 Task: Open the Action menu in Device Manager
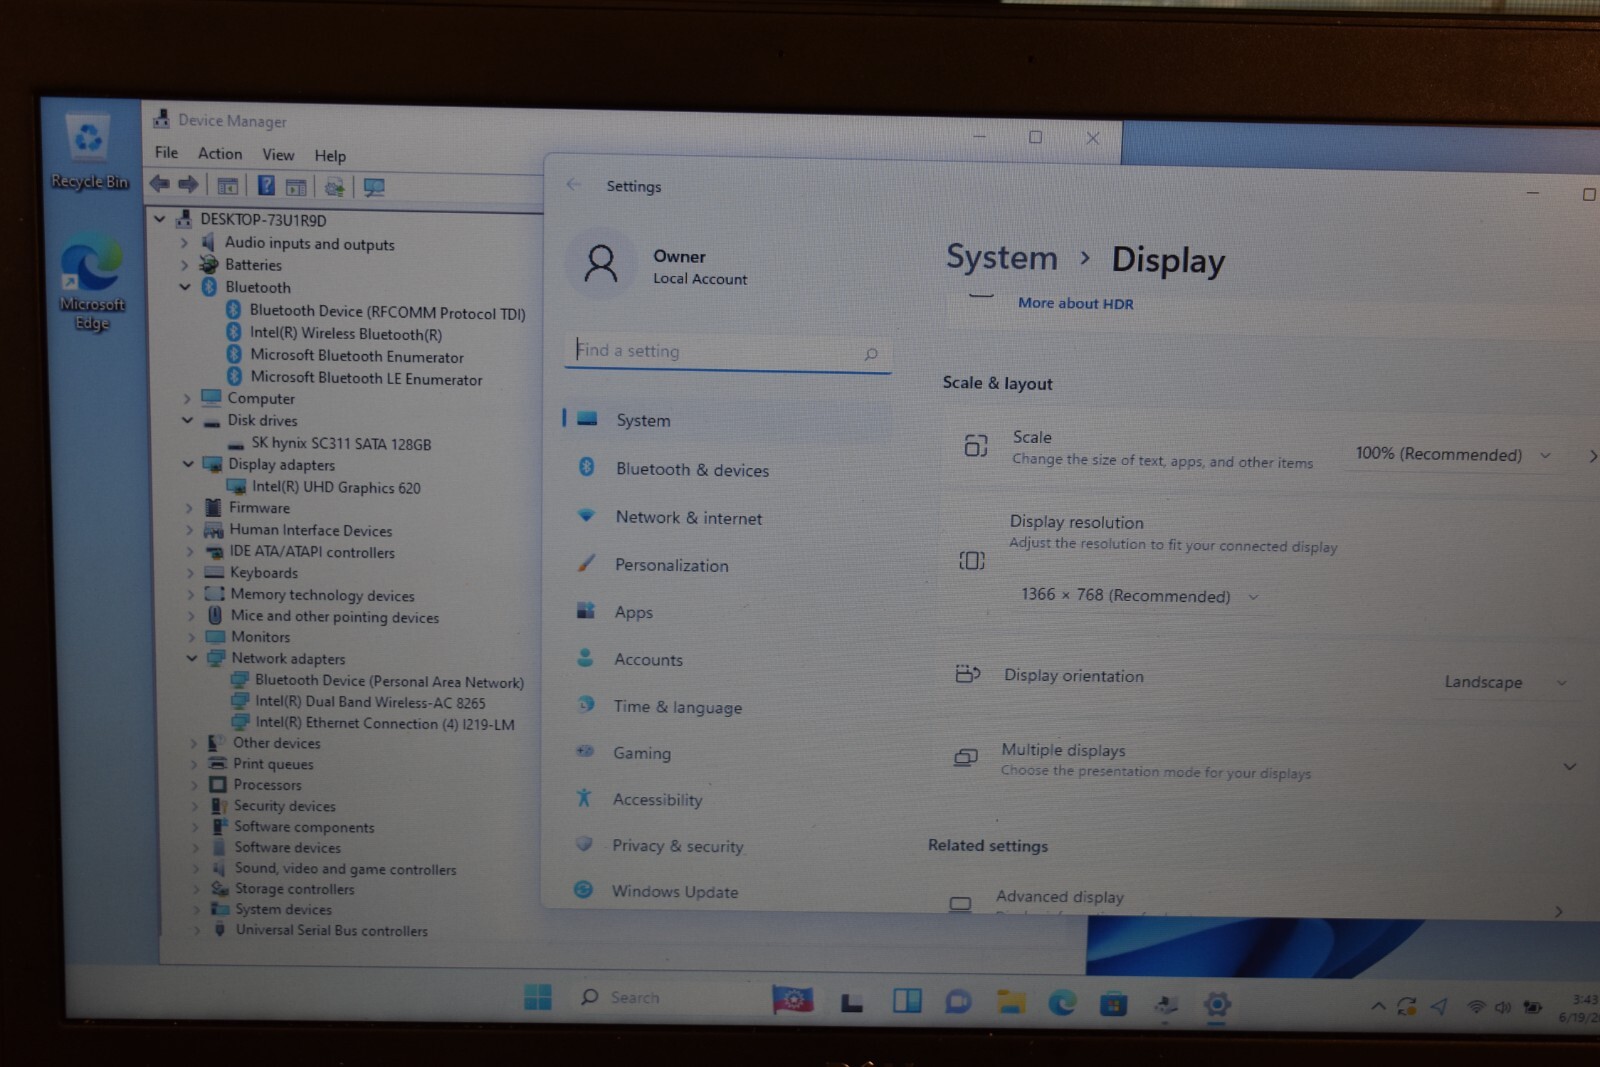coord(220,153)
